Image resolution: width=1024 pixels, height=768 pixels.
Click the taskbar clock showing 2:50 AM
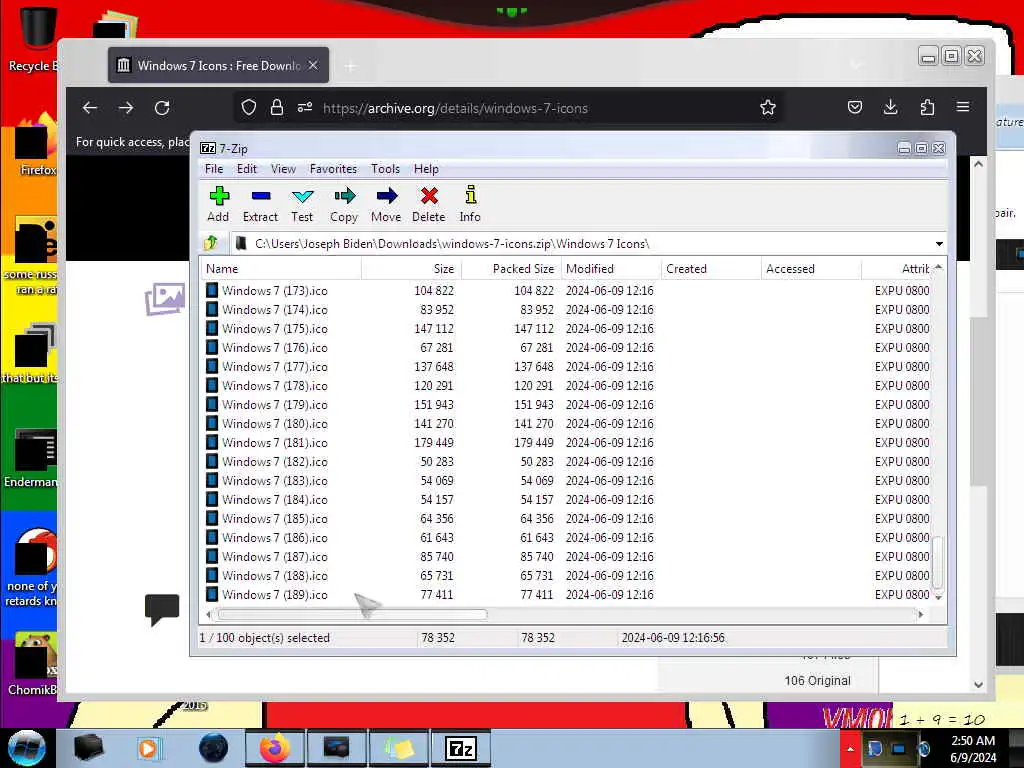pyautogui.click(x=972, y=749)
